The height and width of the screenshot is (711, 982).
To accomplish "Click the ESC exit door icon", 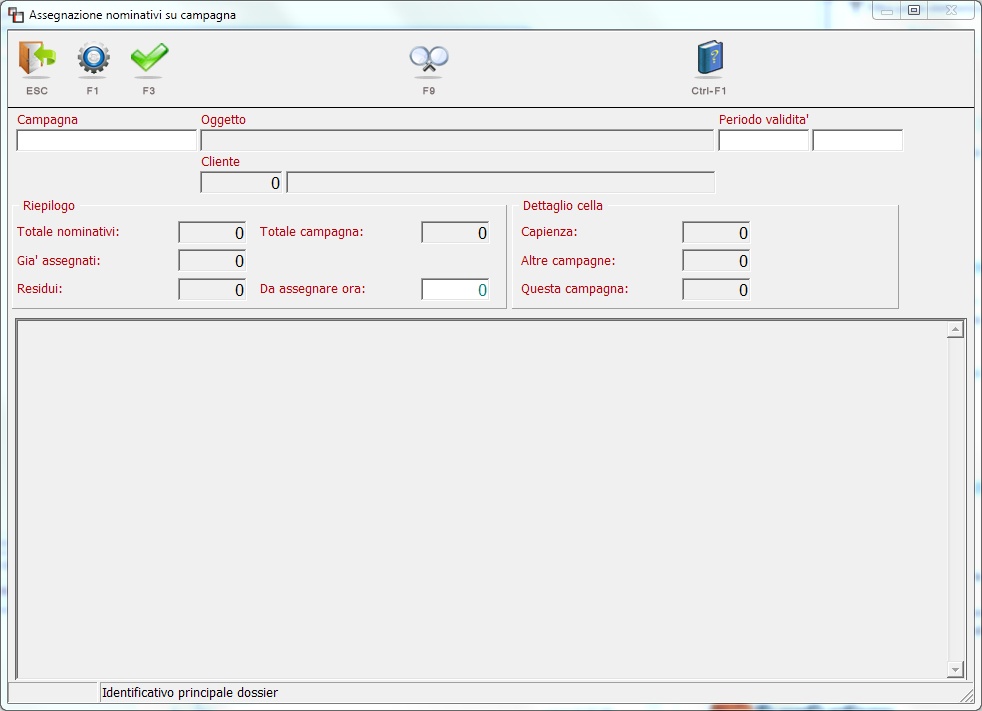I will [37, 59].
